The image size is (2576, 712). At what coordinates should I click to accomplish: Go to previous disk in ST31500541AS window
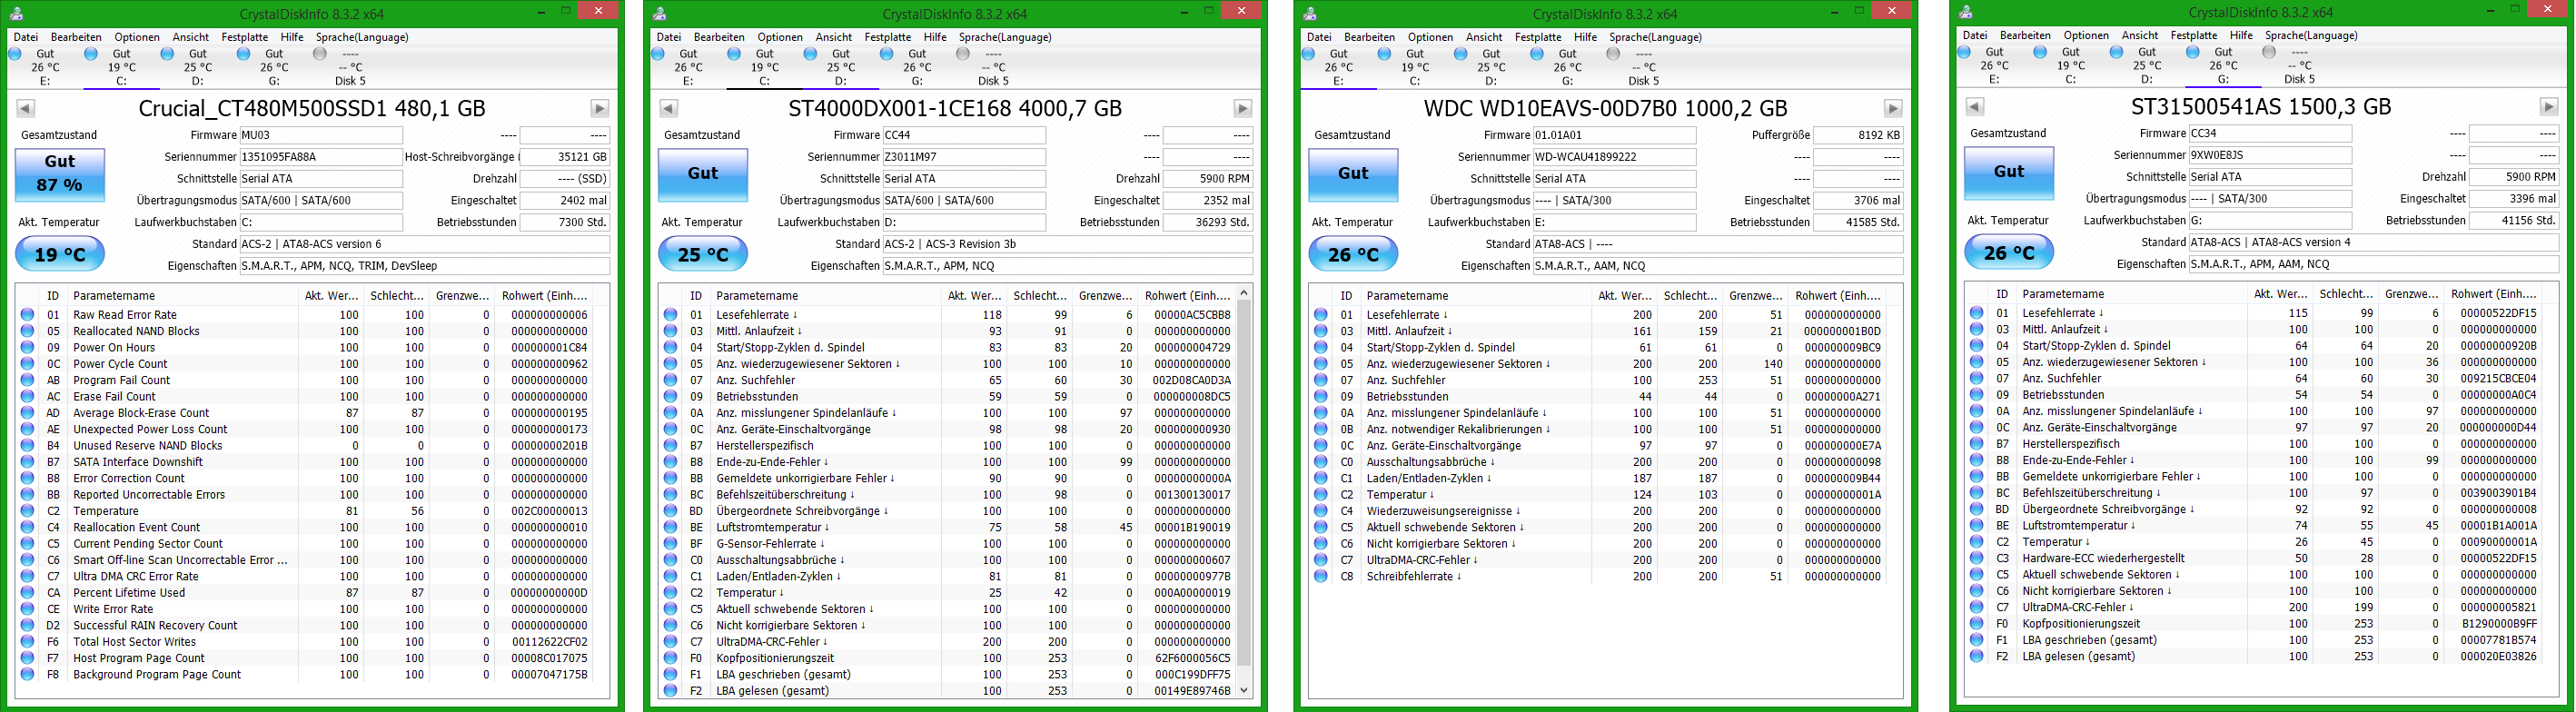(x=1975, y=106)
